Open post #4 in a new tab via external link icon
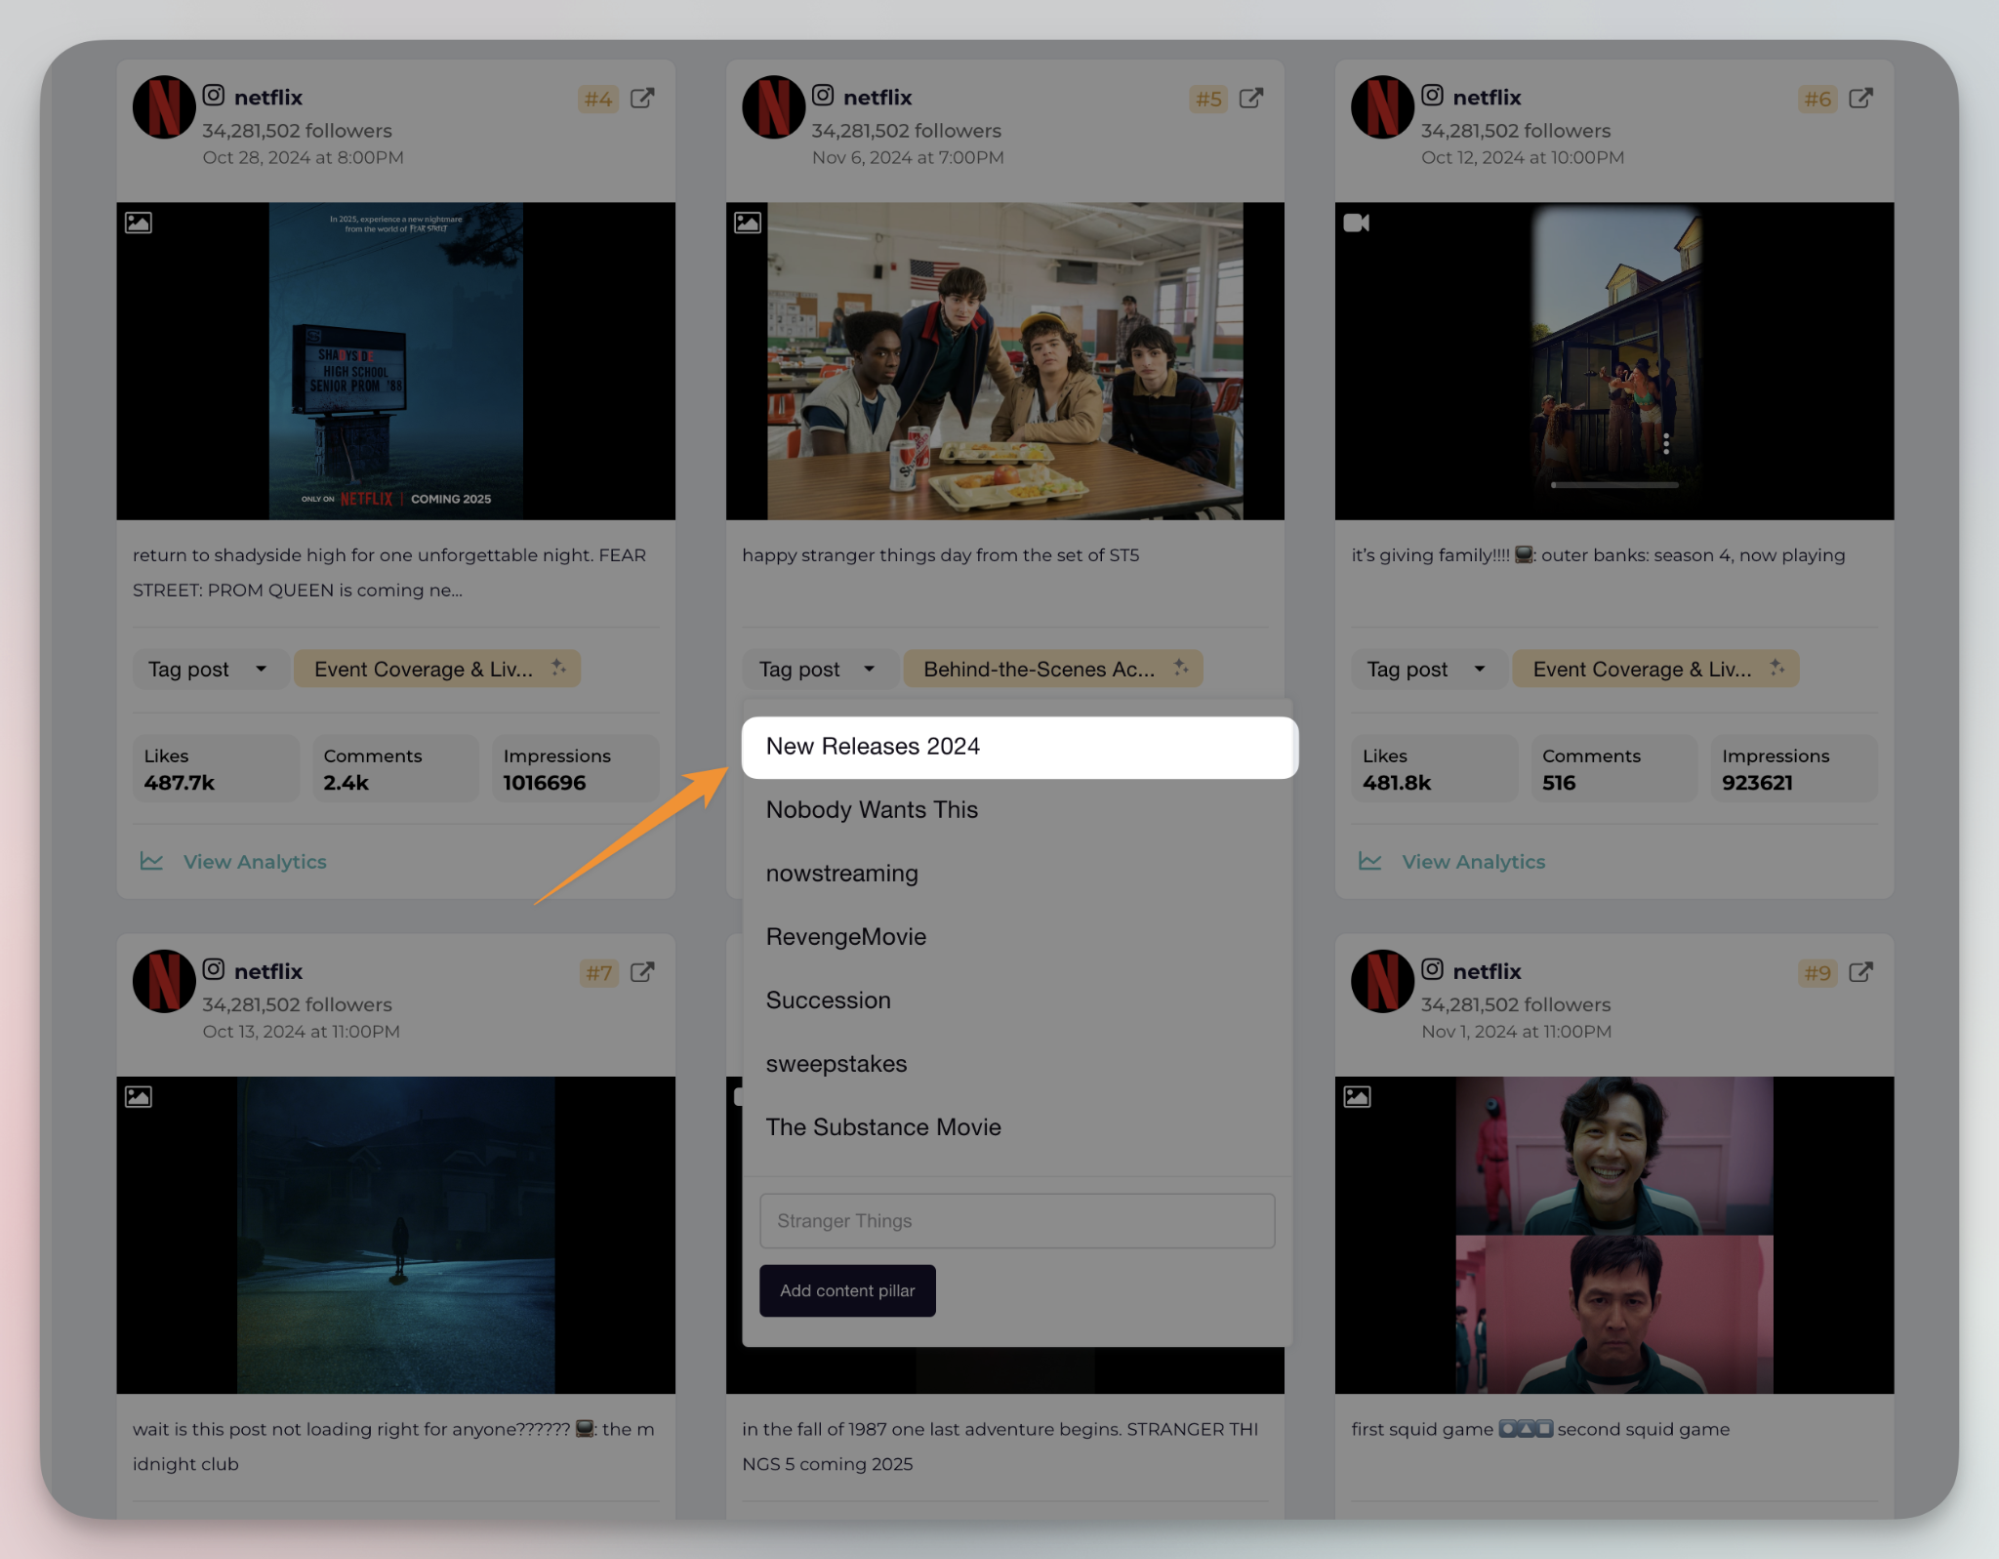This screenshot has height=1559, width=1999. pos(642,98)
